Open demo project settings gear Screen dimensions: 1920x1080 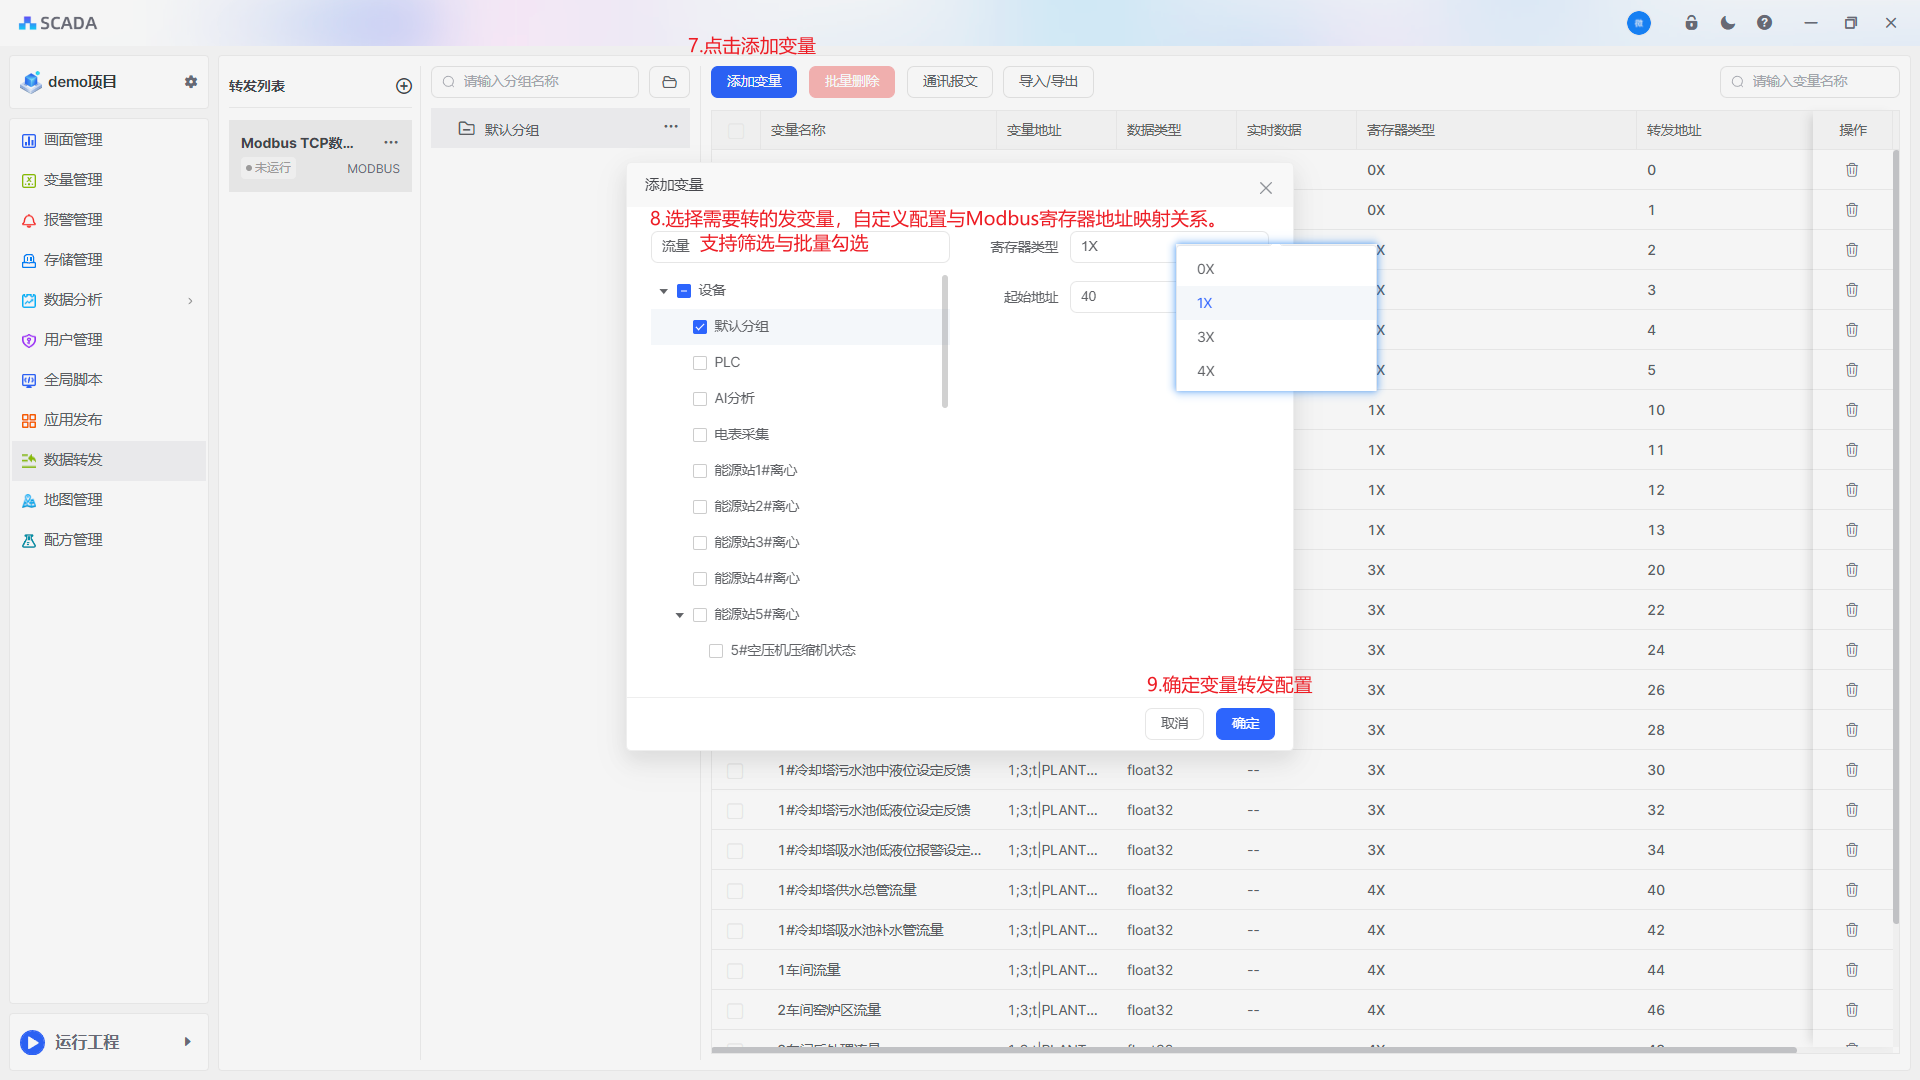click(190, 82)
